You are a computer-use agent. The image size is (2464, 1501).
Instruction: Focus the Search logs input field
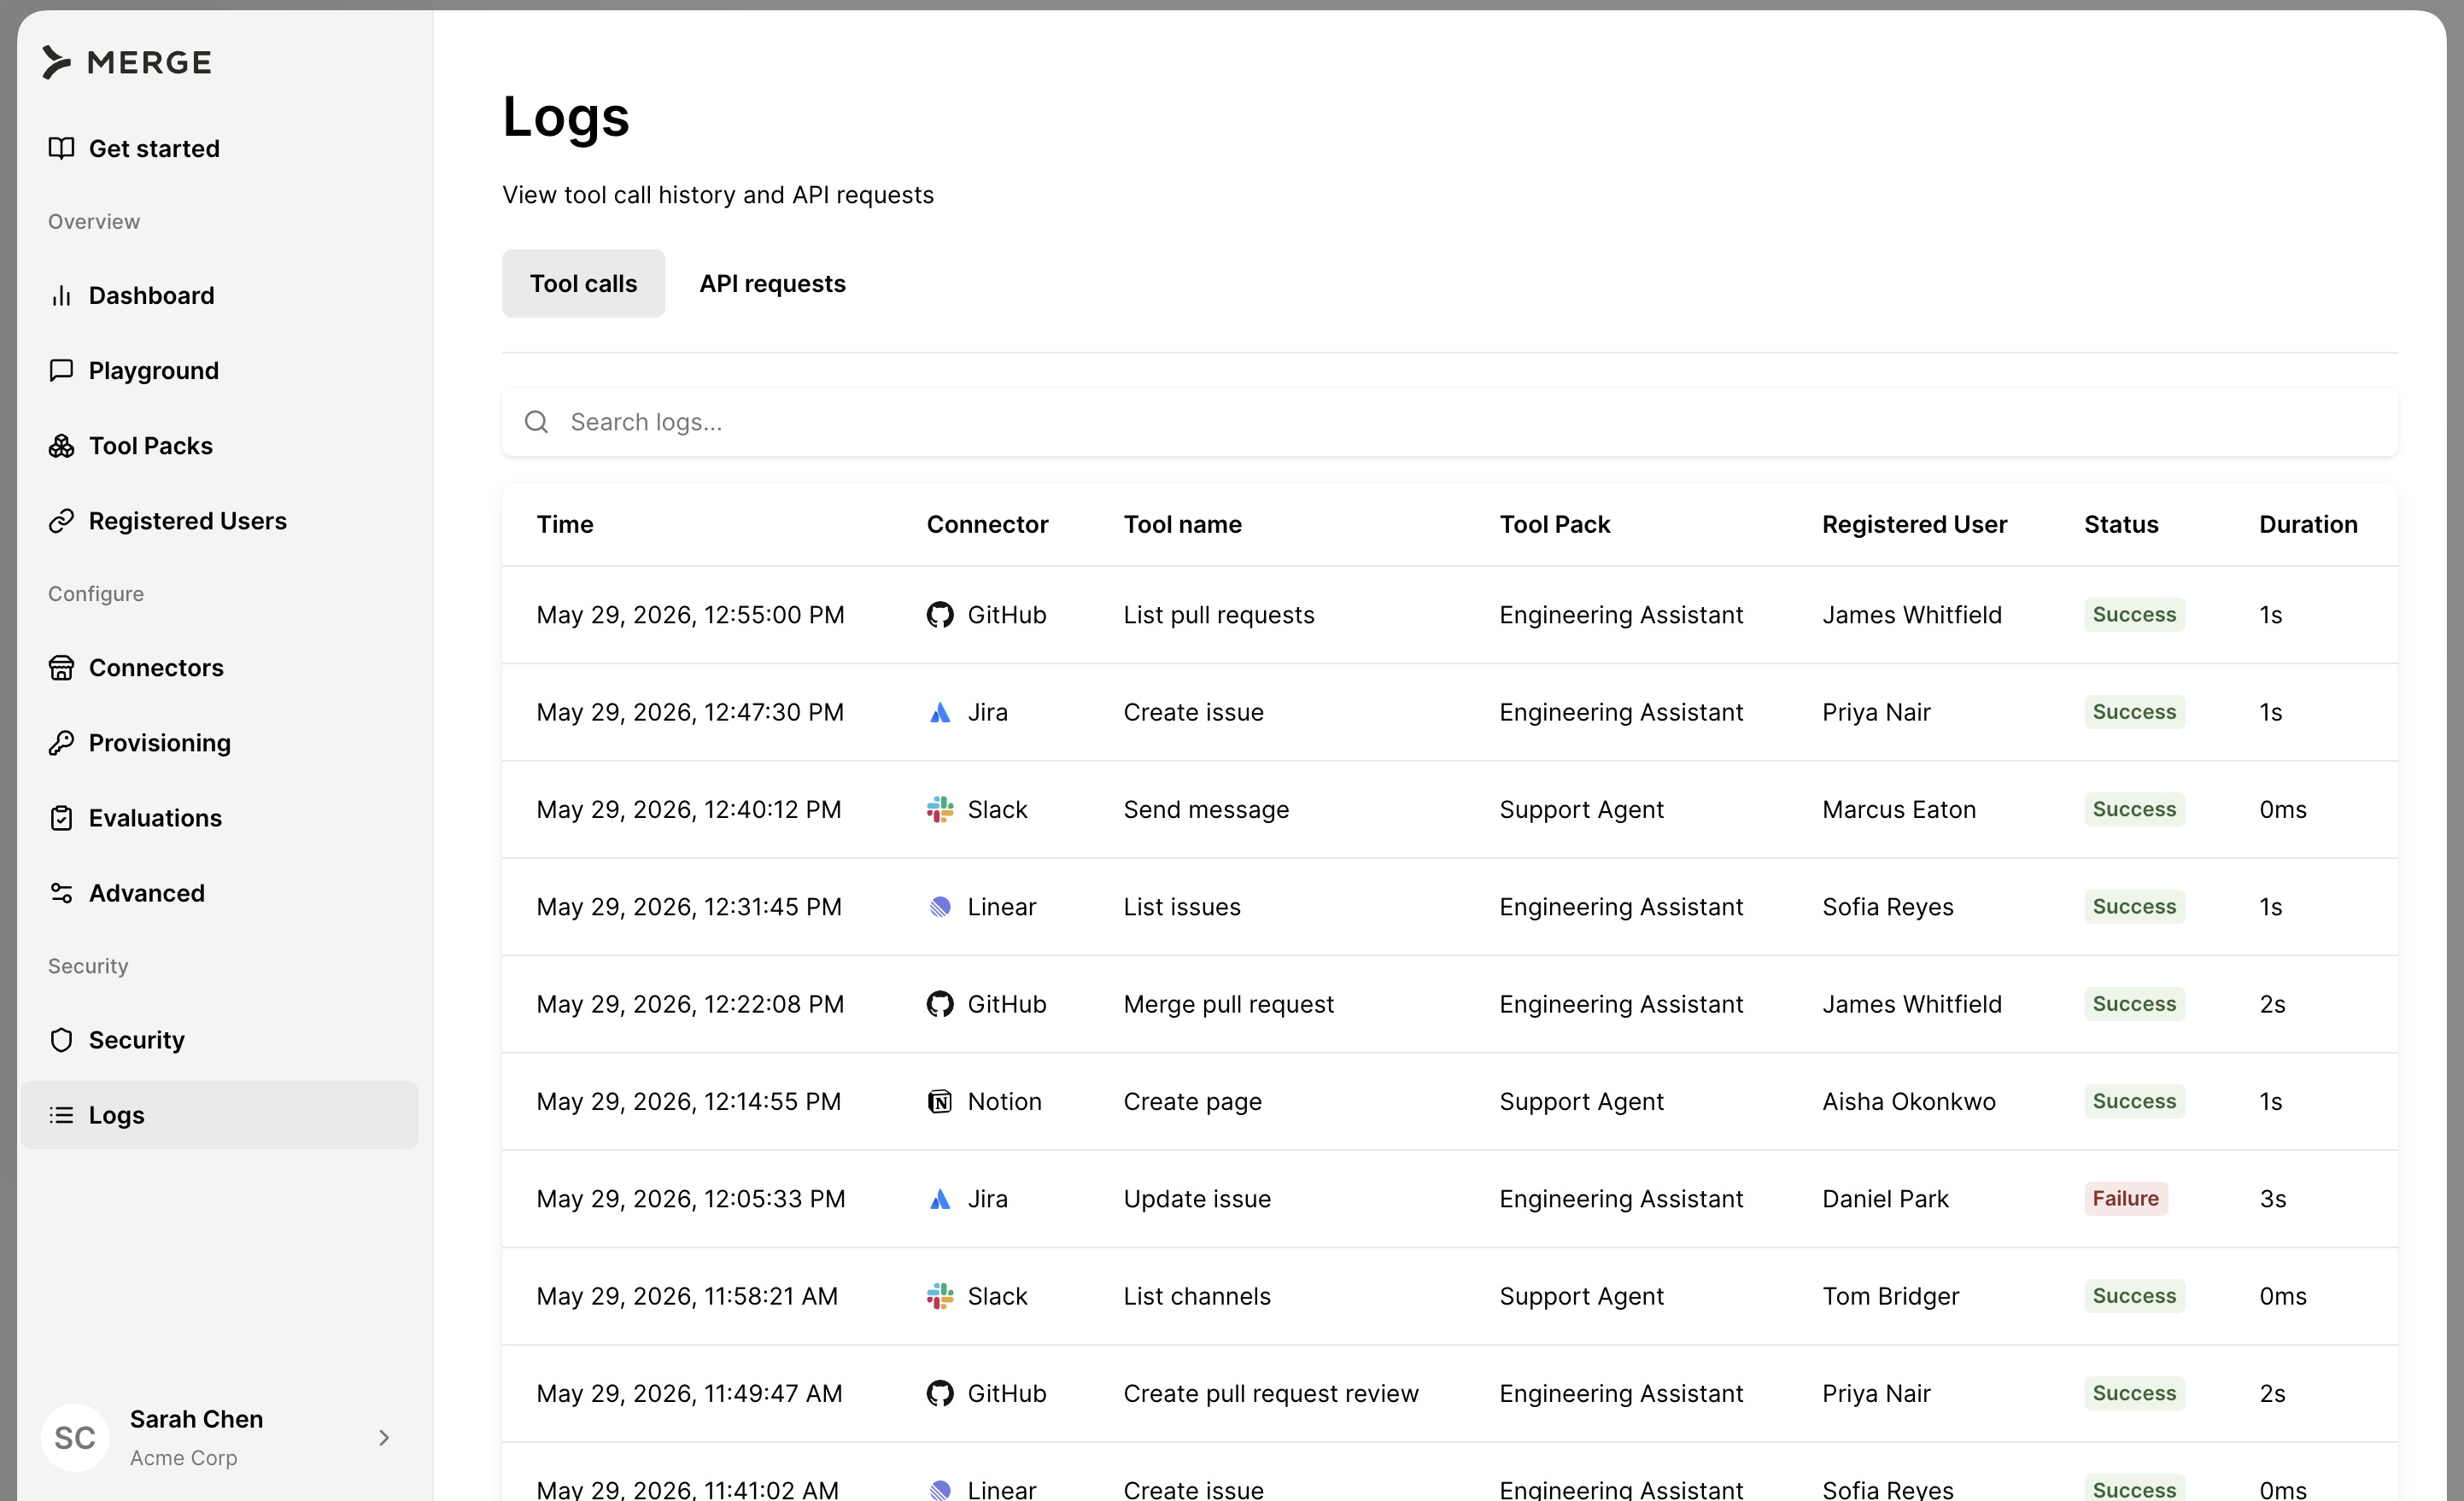(1449, 422)
